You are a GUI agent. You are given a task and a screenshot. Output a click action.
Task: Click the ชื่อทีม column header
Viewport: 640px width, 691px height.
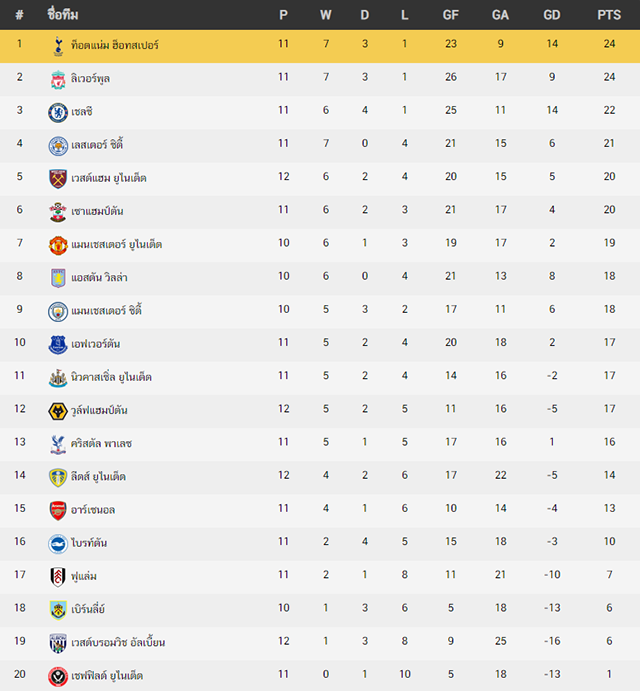click(x=63, y=15)
